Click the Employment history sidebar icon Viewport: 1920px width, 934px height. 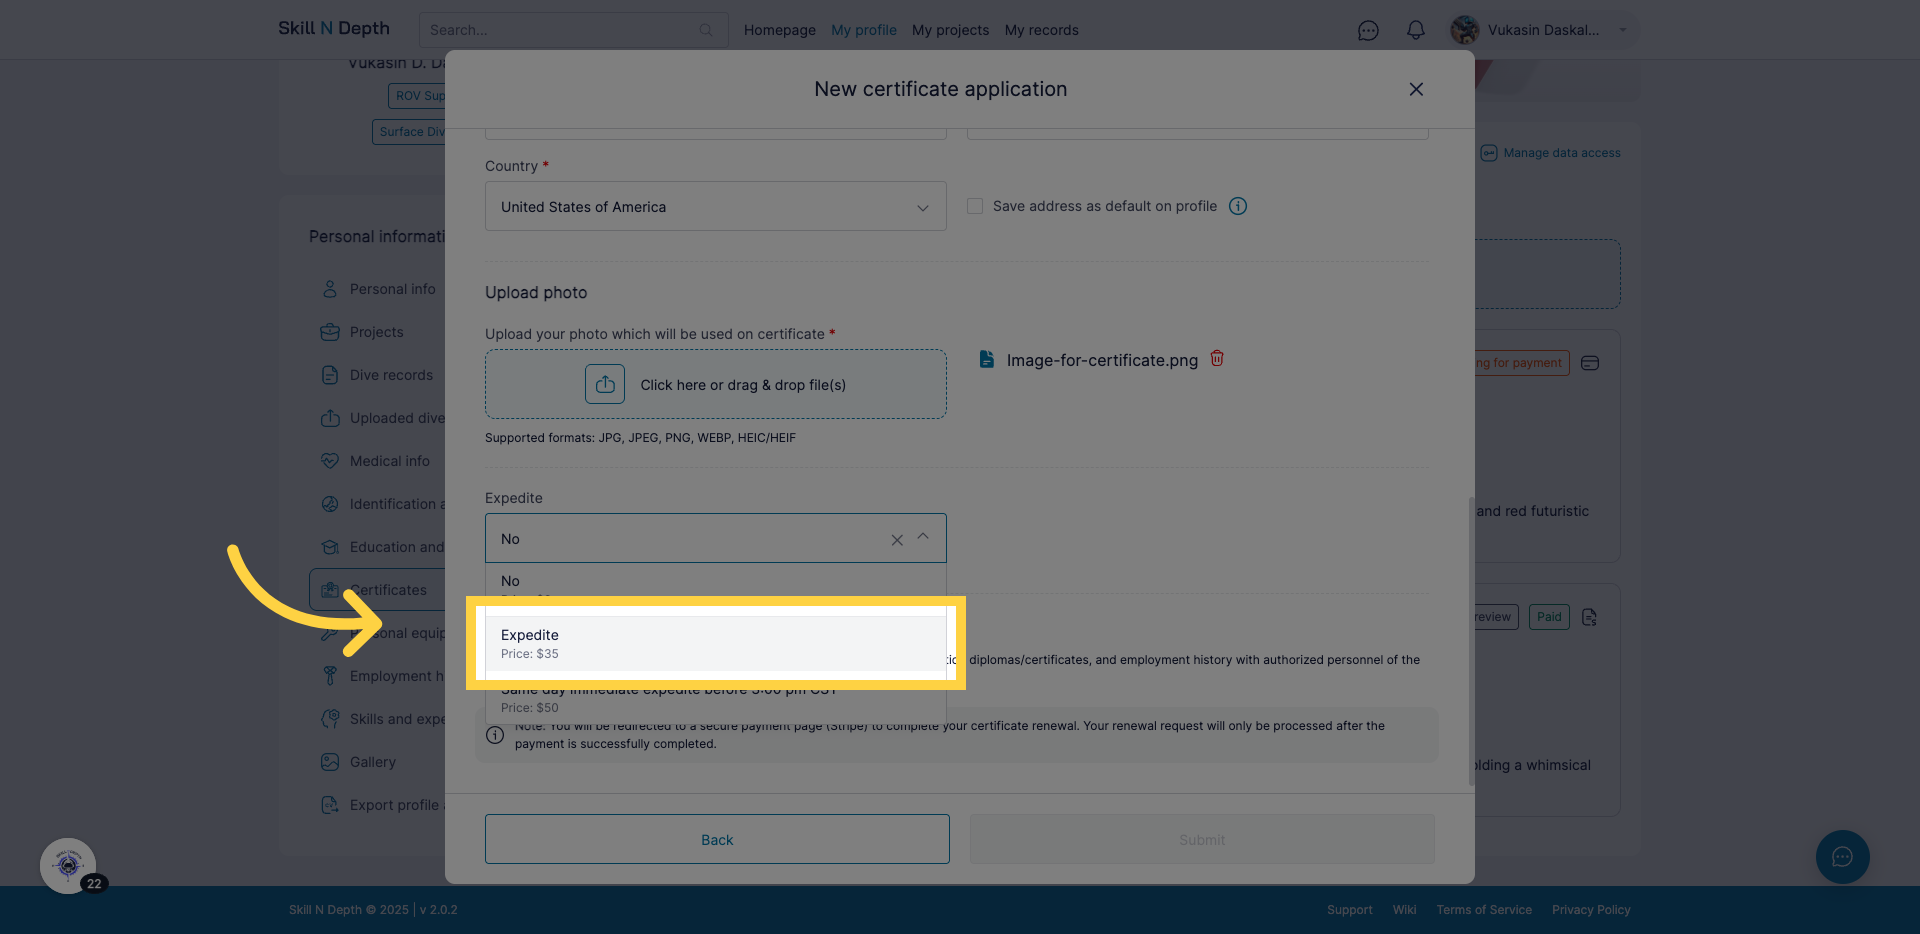pos(330,676)
